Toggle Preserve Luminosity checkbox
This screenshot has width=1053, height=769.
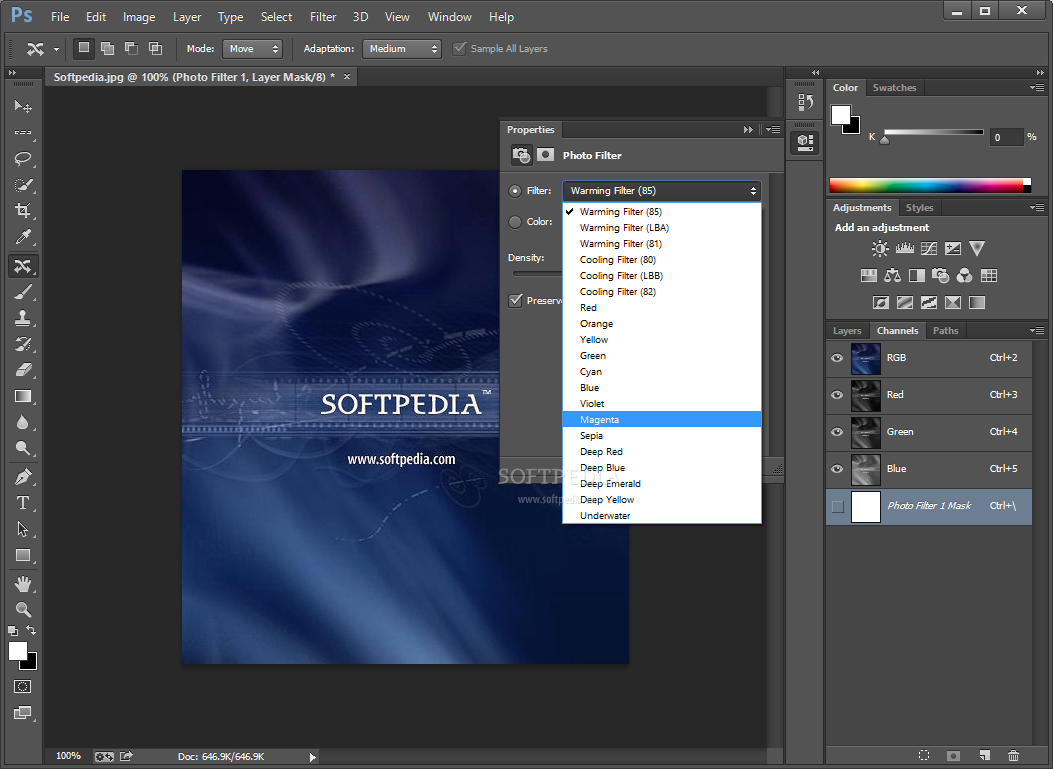pos(516,300)
